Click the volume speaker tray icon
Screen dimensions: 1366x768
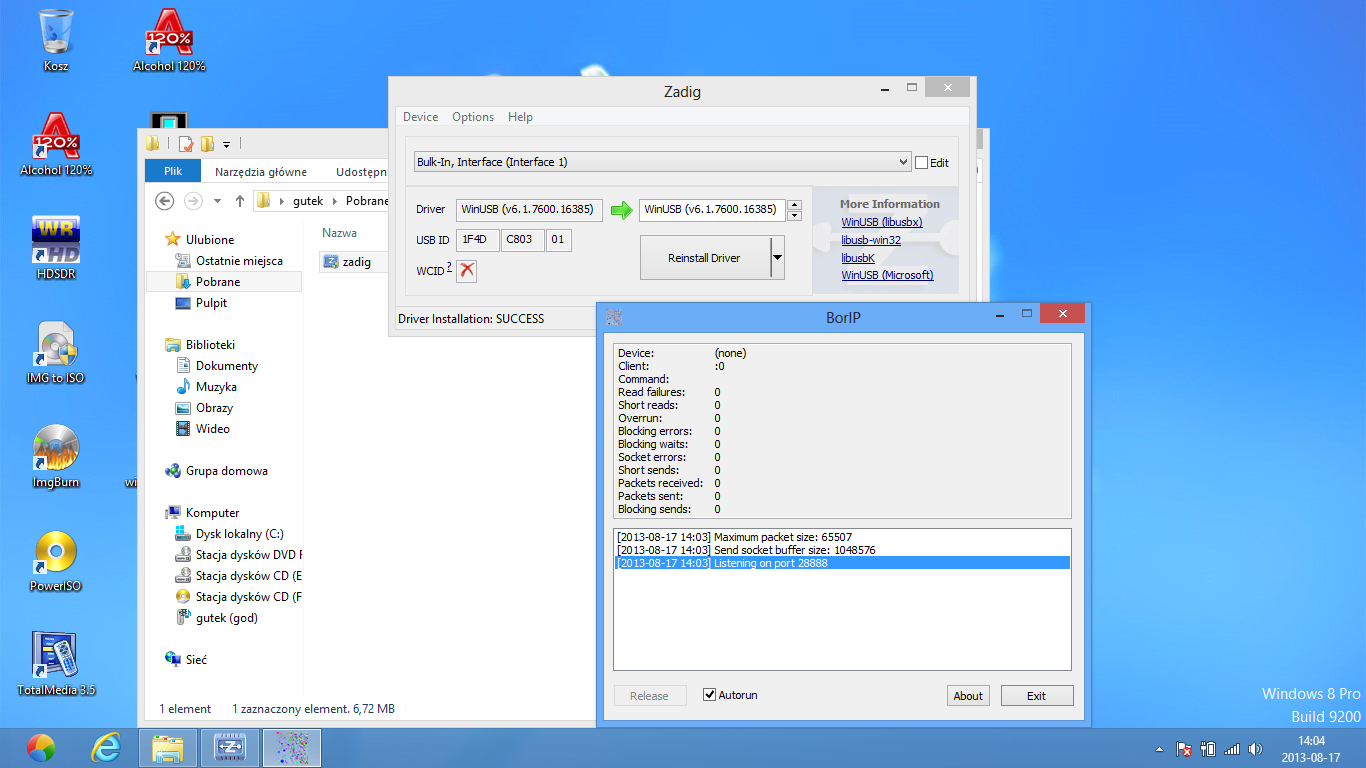(1255, 749)
